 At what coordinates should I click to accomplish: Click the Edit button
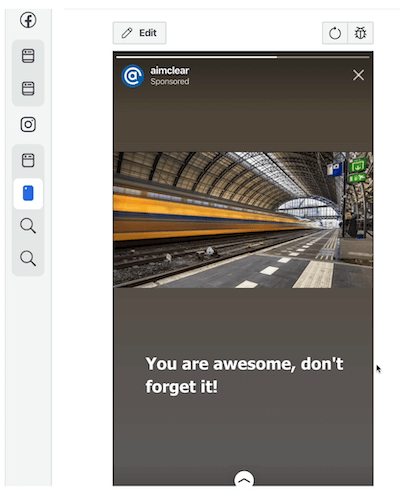pyautogui.click(x=139, y=33)
